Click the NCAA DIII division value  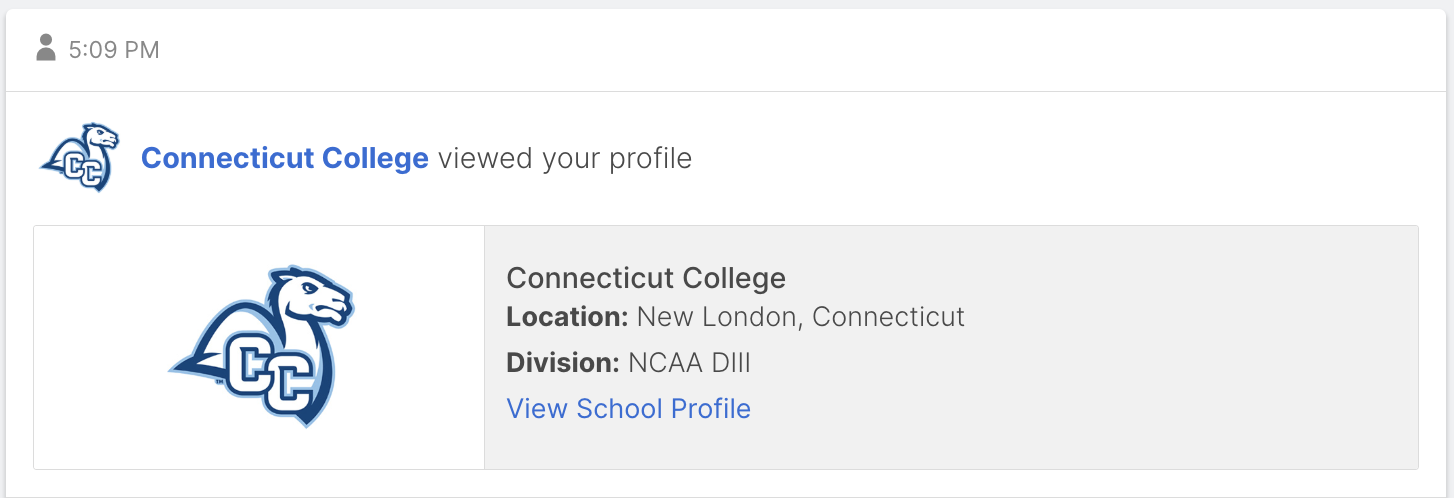coord(689,362)
